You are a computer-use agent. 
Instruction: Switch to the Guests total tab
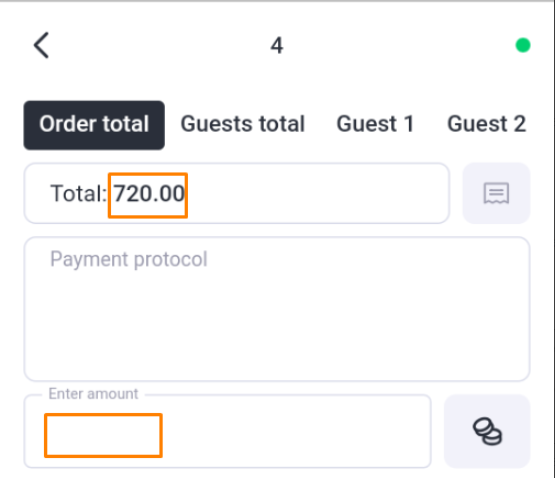point(243,124)
